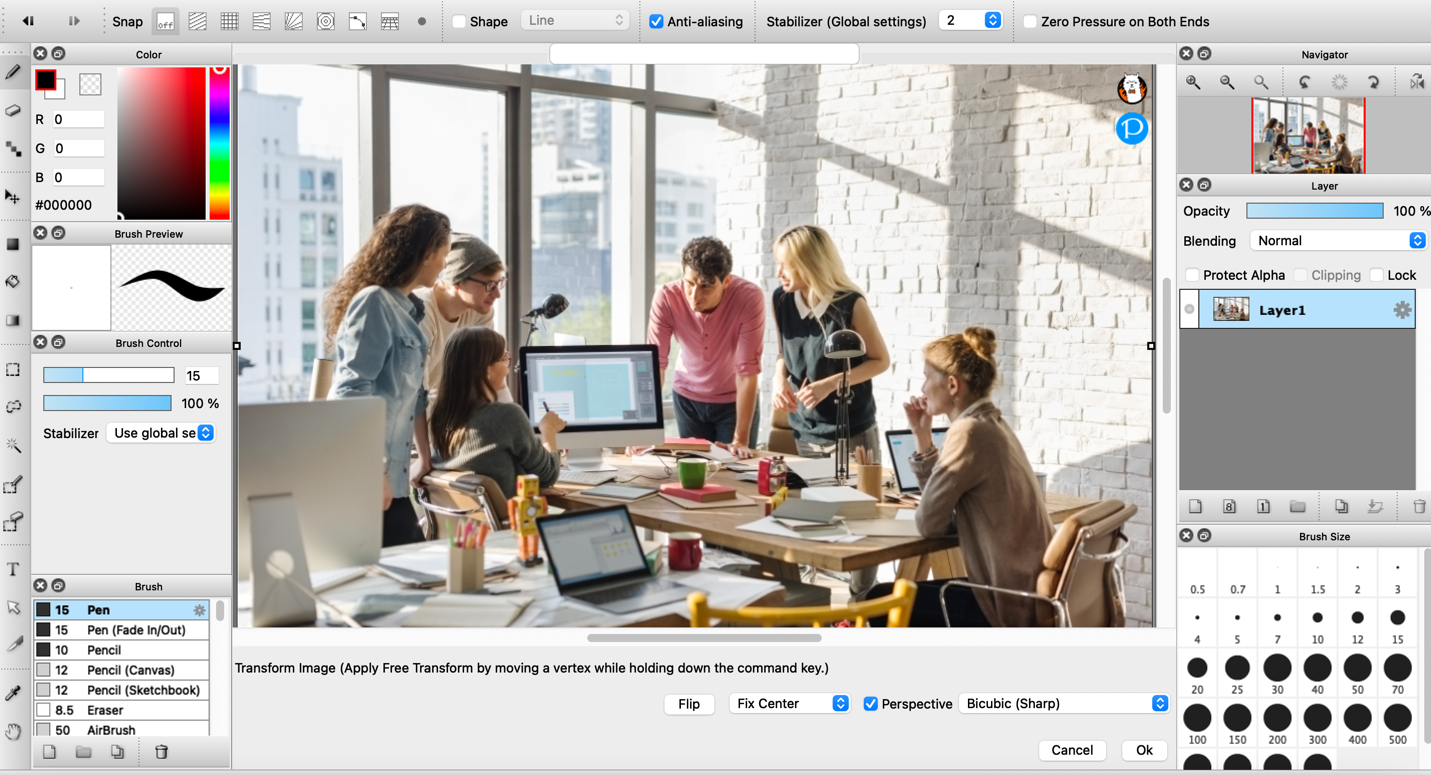
Task: Flip the canvas view in Navigator
Action: tap(1417, 83)
